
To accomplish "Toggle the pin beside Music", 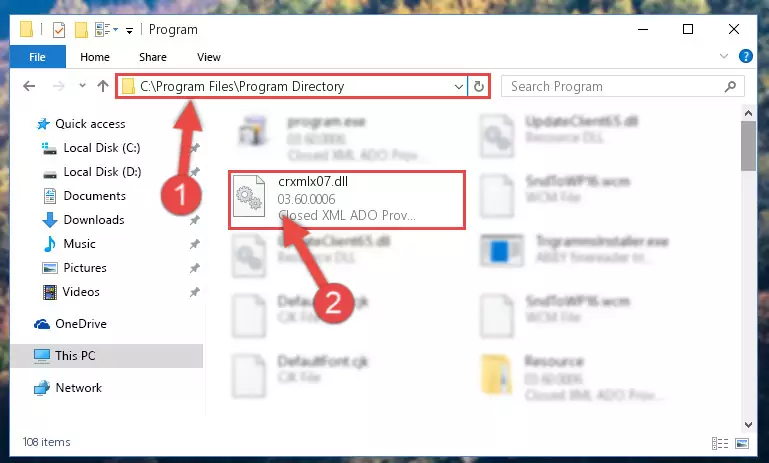I will click(x=195, y=244).
